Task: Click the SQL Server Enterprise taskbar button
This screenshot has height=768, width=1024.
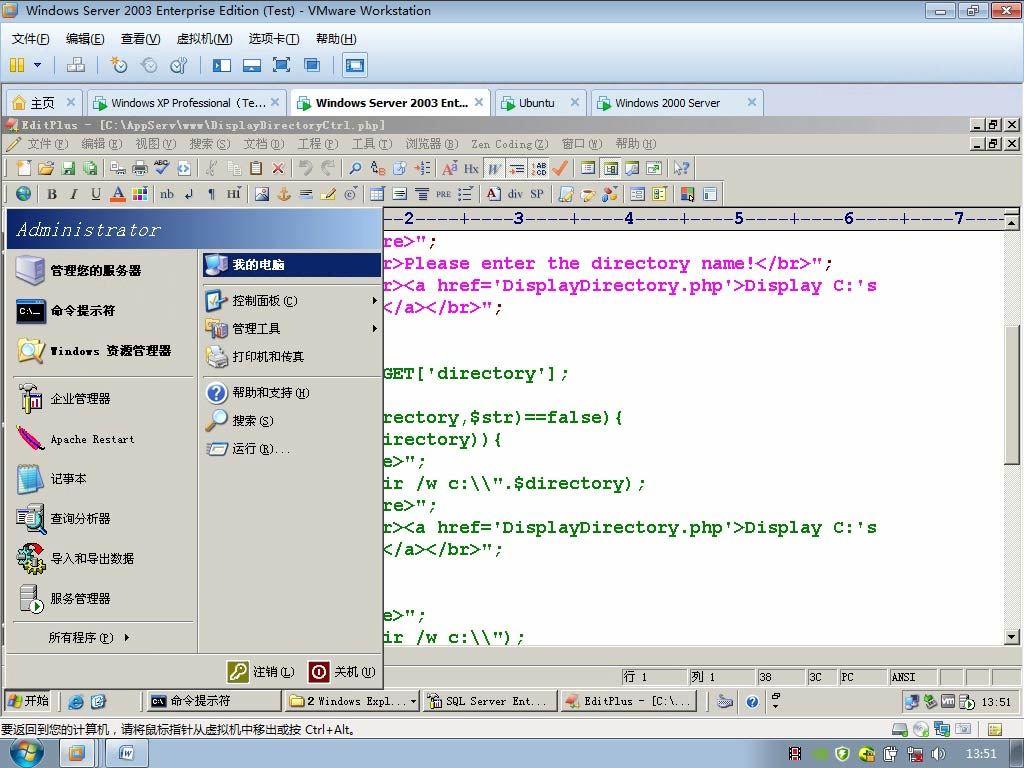Action: [x=490, y=701]
